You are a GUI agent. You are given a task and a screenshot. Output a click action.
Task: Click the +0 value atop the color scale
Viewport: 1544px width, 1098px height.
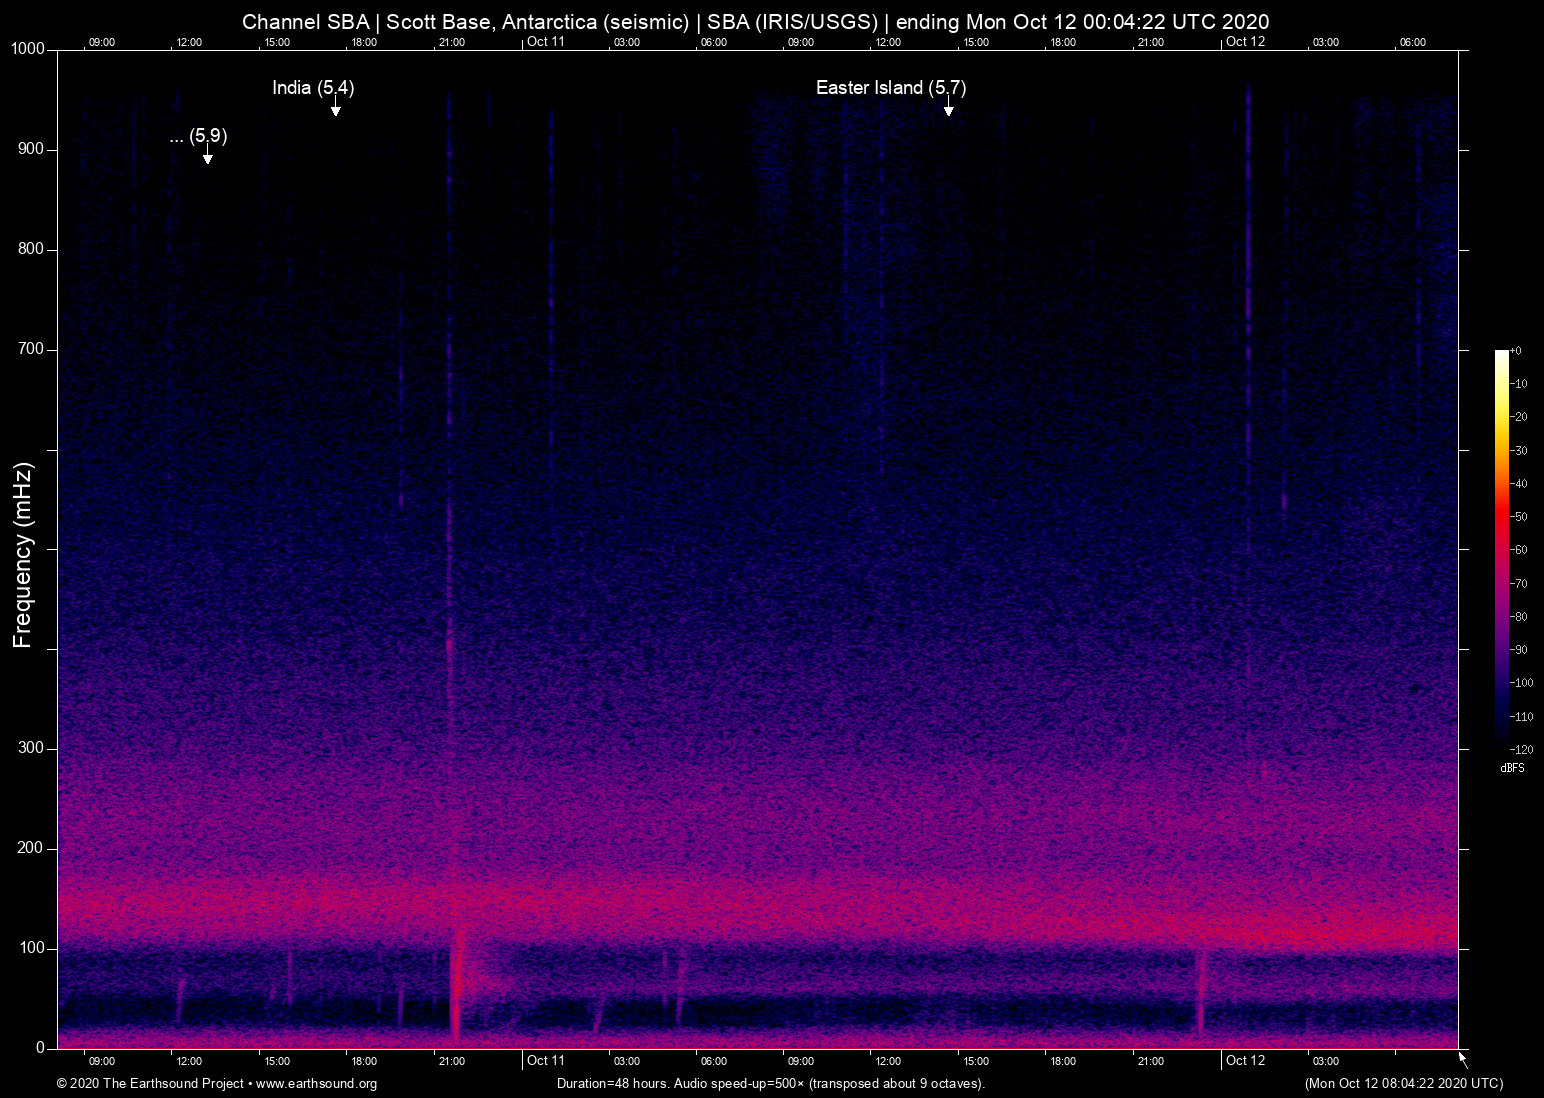pos(1516,351)
